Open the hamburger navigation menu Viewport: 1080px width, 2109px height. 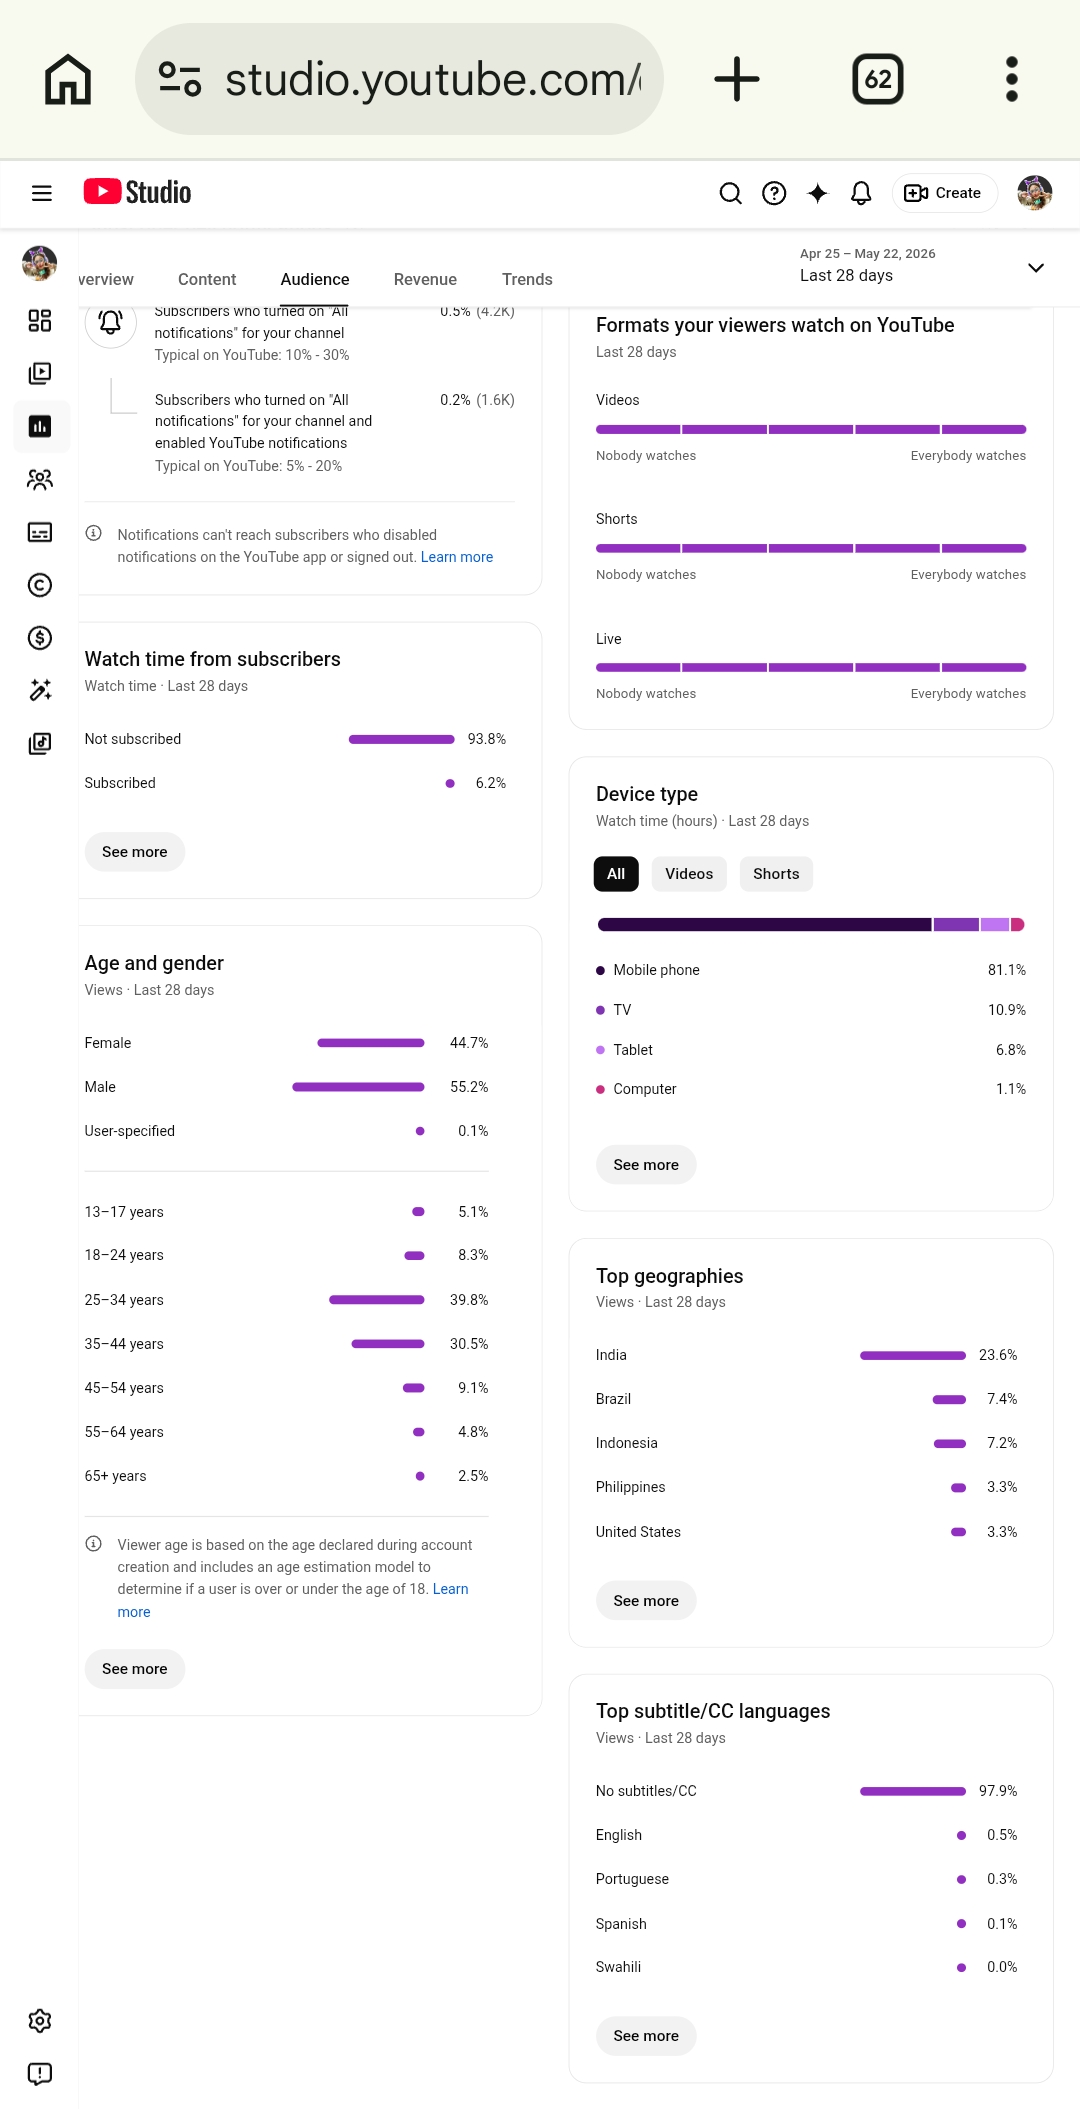tap(42, 193)
